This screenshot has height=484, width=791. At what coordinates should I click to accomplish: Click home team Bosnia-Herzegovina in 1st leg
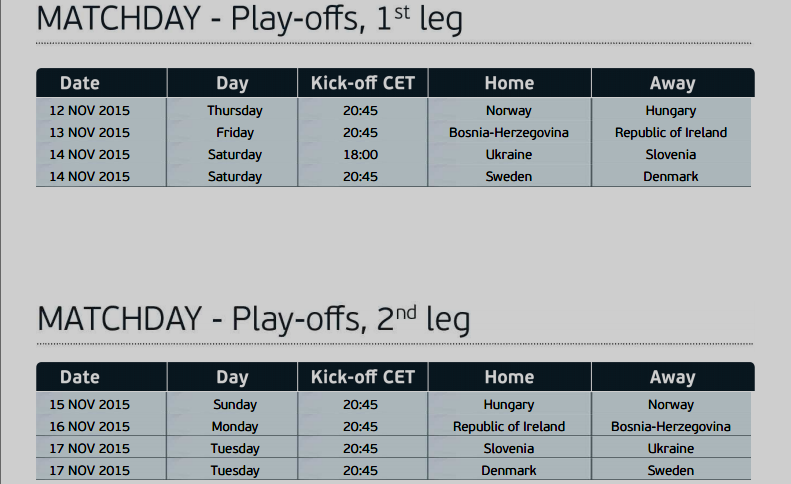click(x=509, y=133)
